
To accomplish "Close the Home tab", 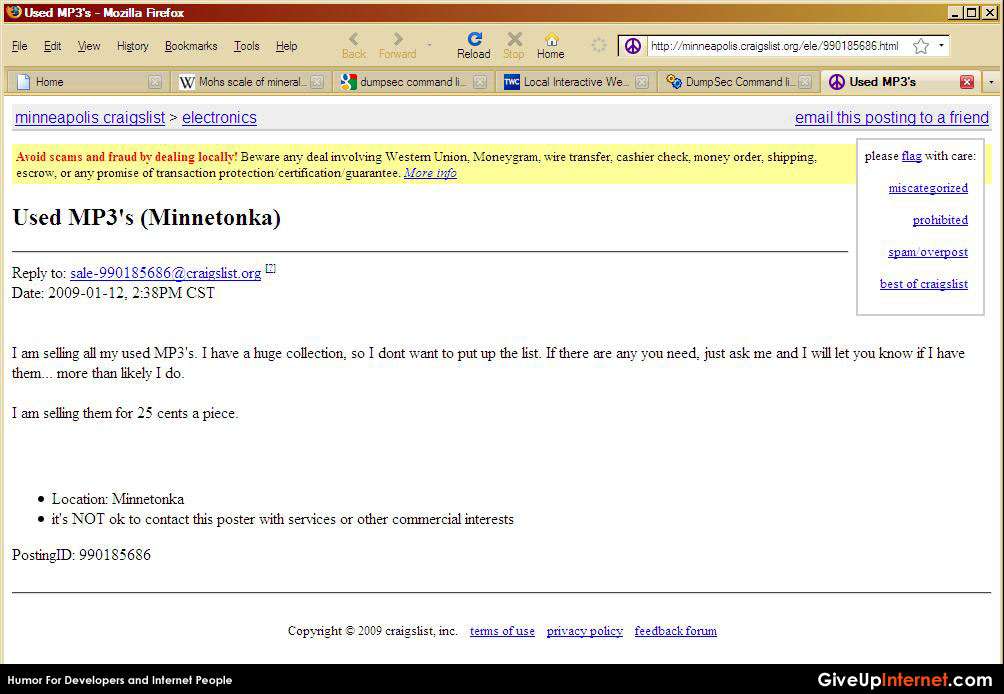I will pos(154,82).
